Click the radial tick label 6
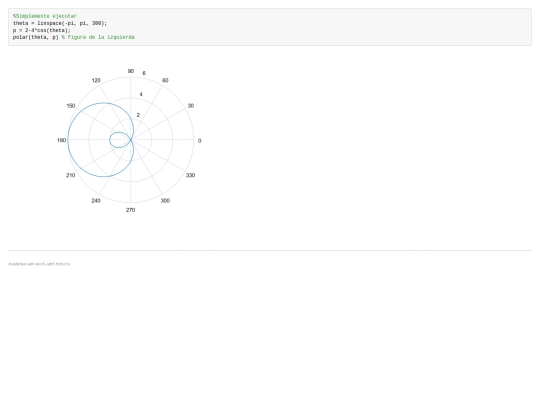The image size is (540, 405). coord(144,73)
